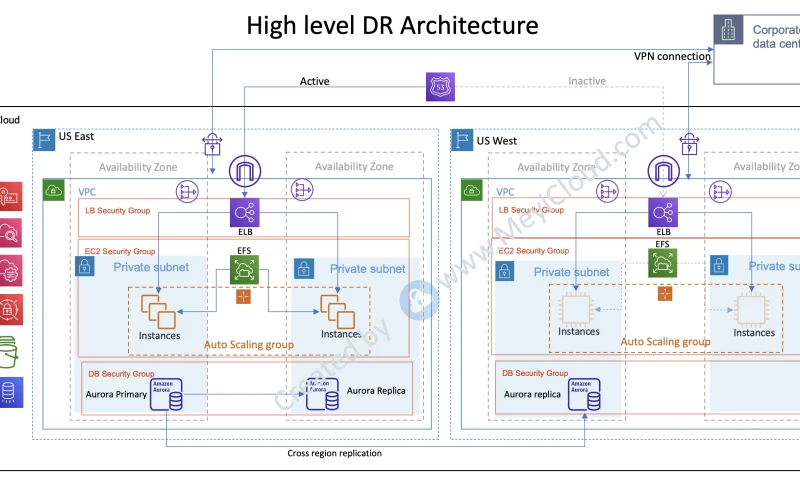Image resolution: width=800 pixels, height=480 pixels.
Task: Click the US West Aurora replica database icon
Action: 585,394
